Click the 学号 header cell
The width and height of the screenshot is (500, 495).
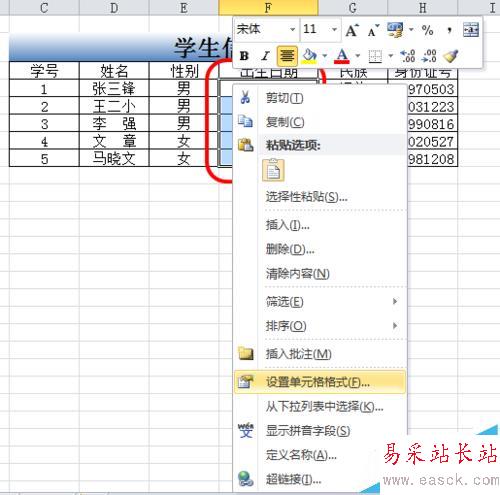(44, 71)
